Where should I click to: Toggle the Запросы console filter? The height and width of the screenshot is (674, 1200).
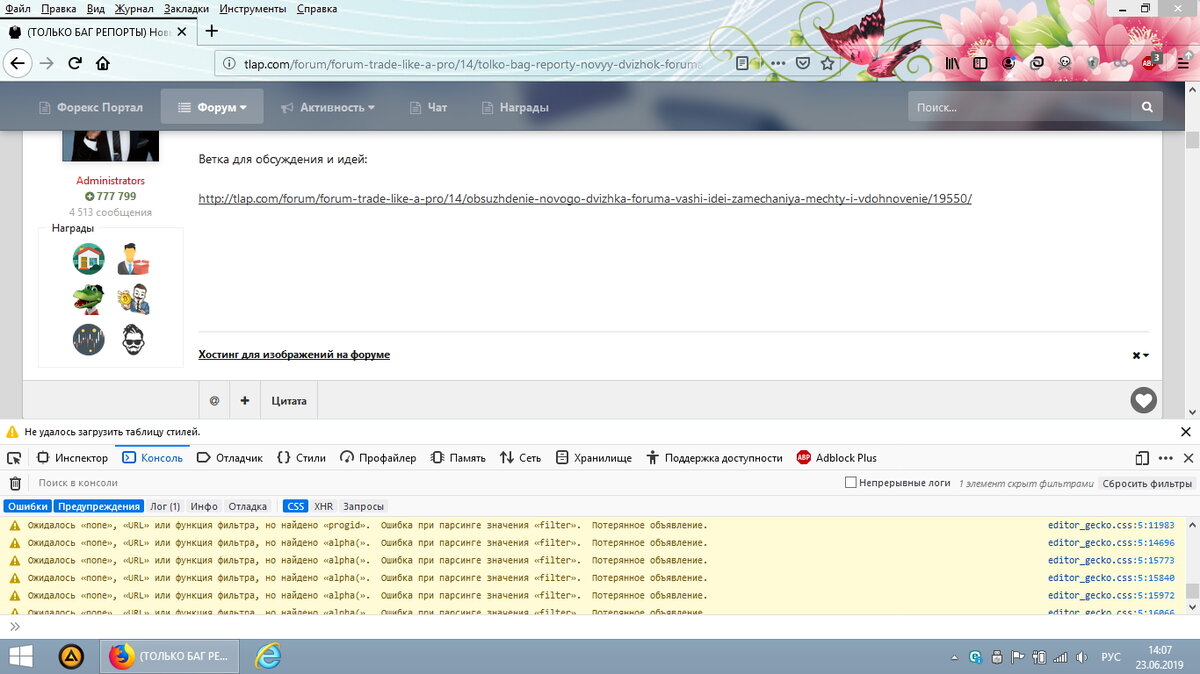point(364,506)
